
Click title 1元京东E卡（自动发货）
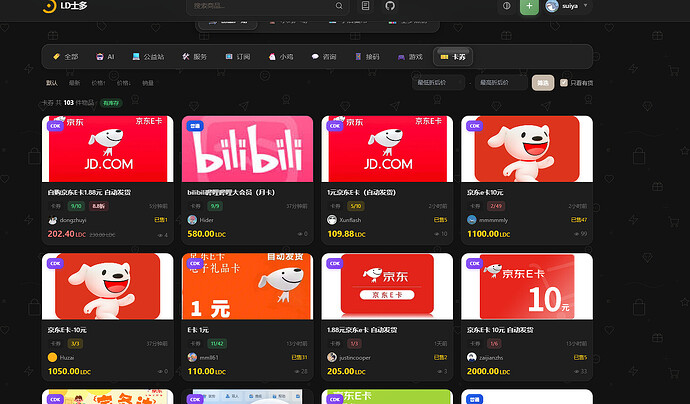361,192
